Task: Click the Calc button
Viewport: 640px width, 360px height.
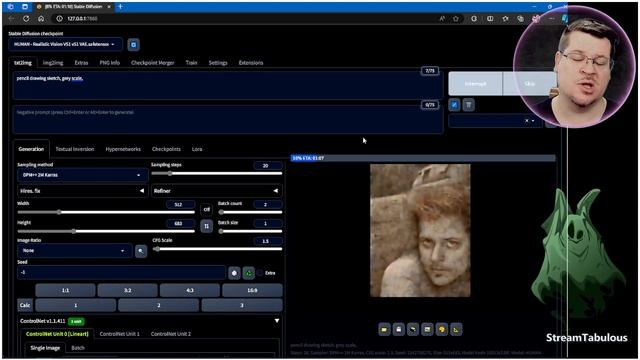Action: tap(25, 305)
